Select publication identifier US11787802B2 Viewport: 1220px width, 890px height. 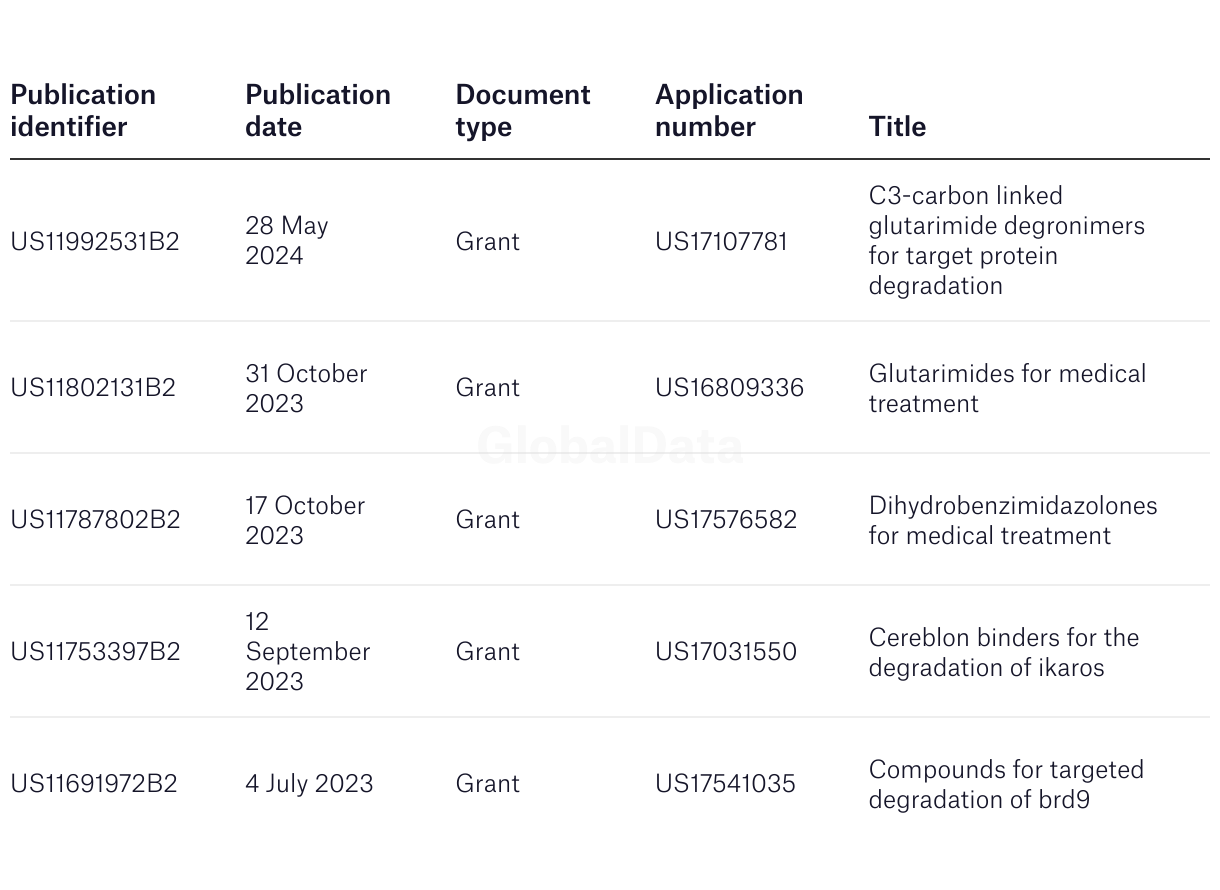(95, 519)
